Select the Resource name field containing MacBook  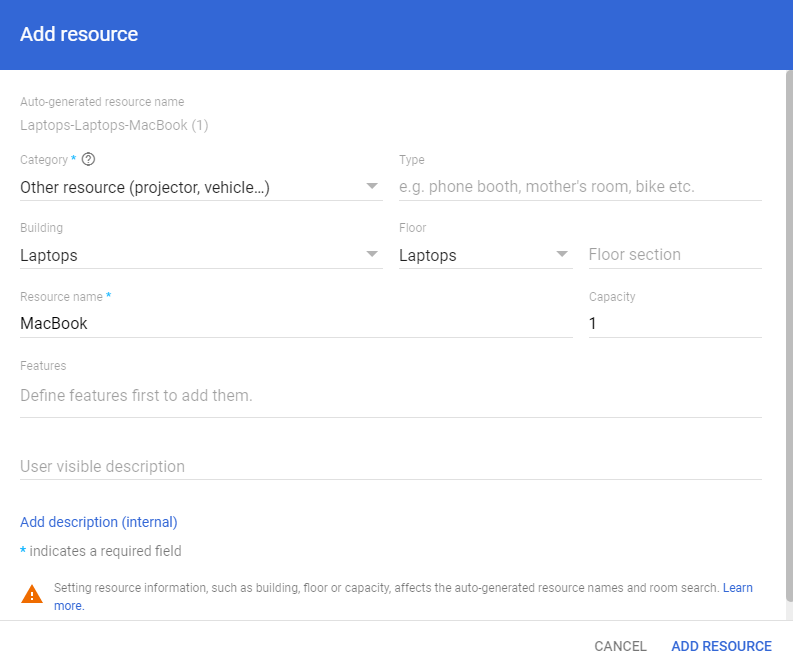295,323
